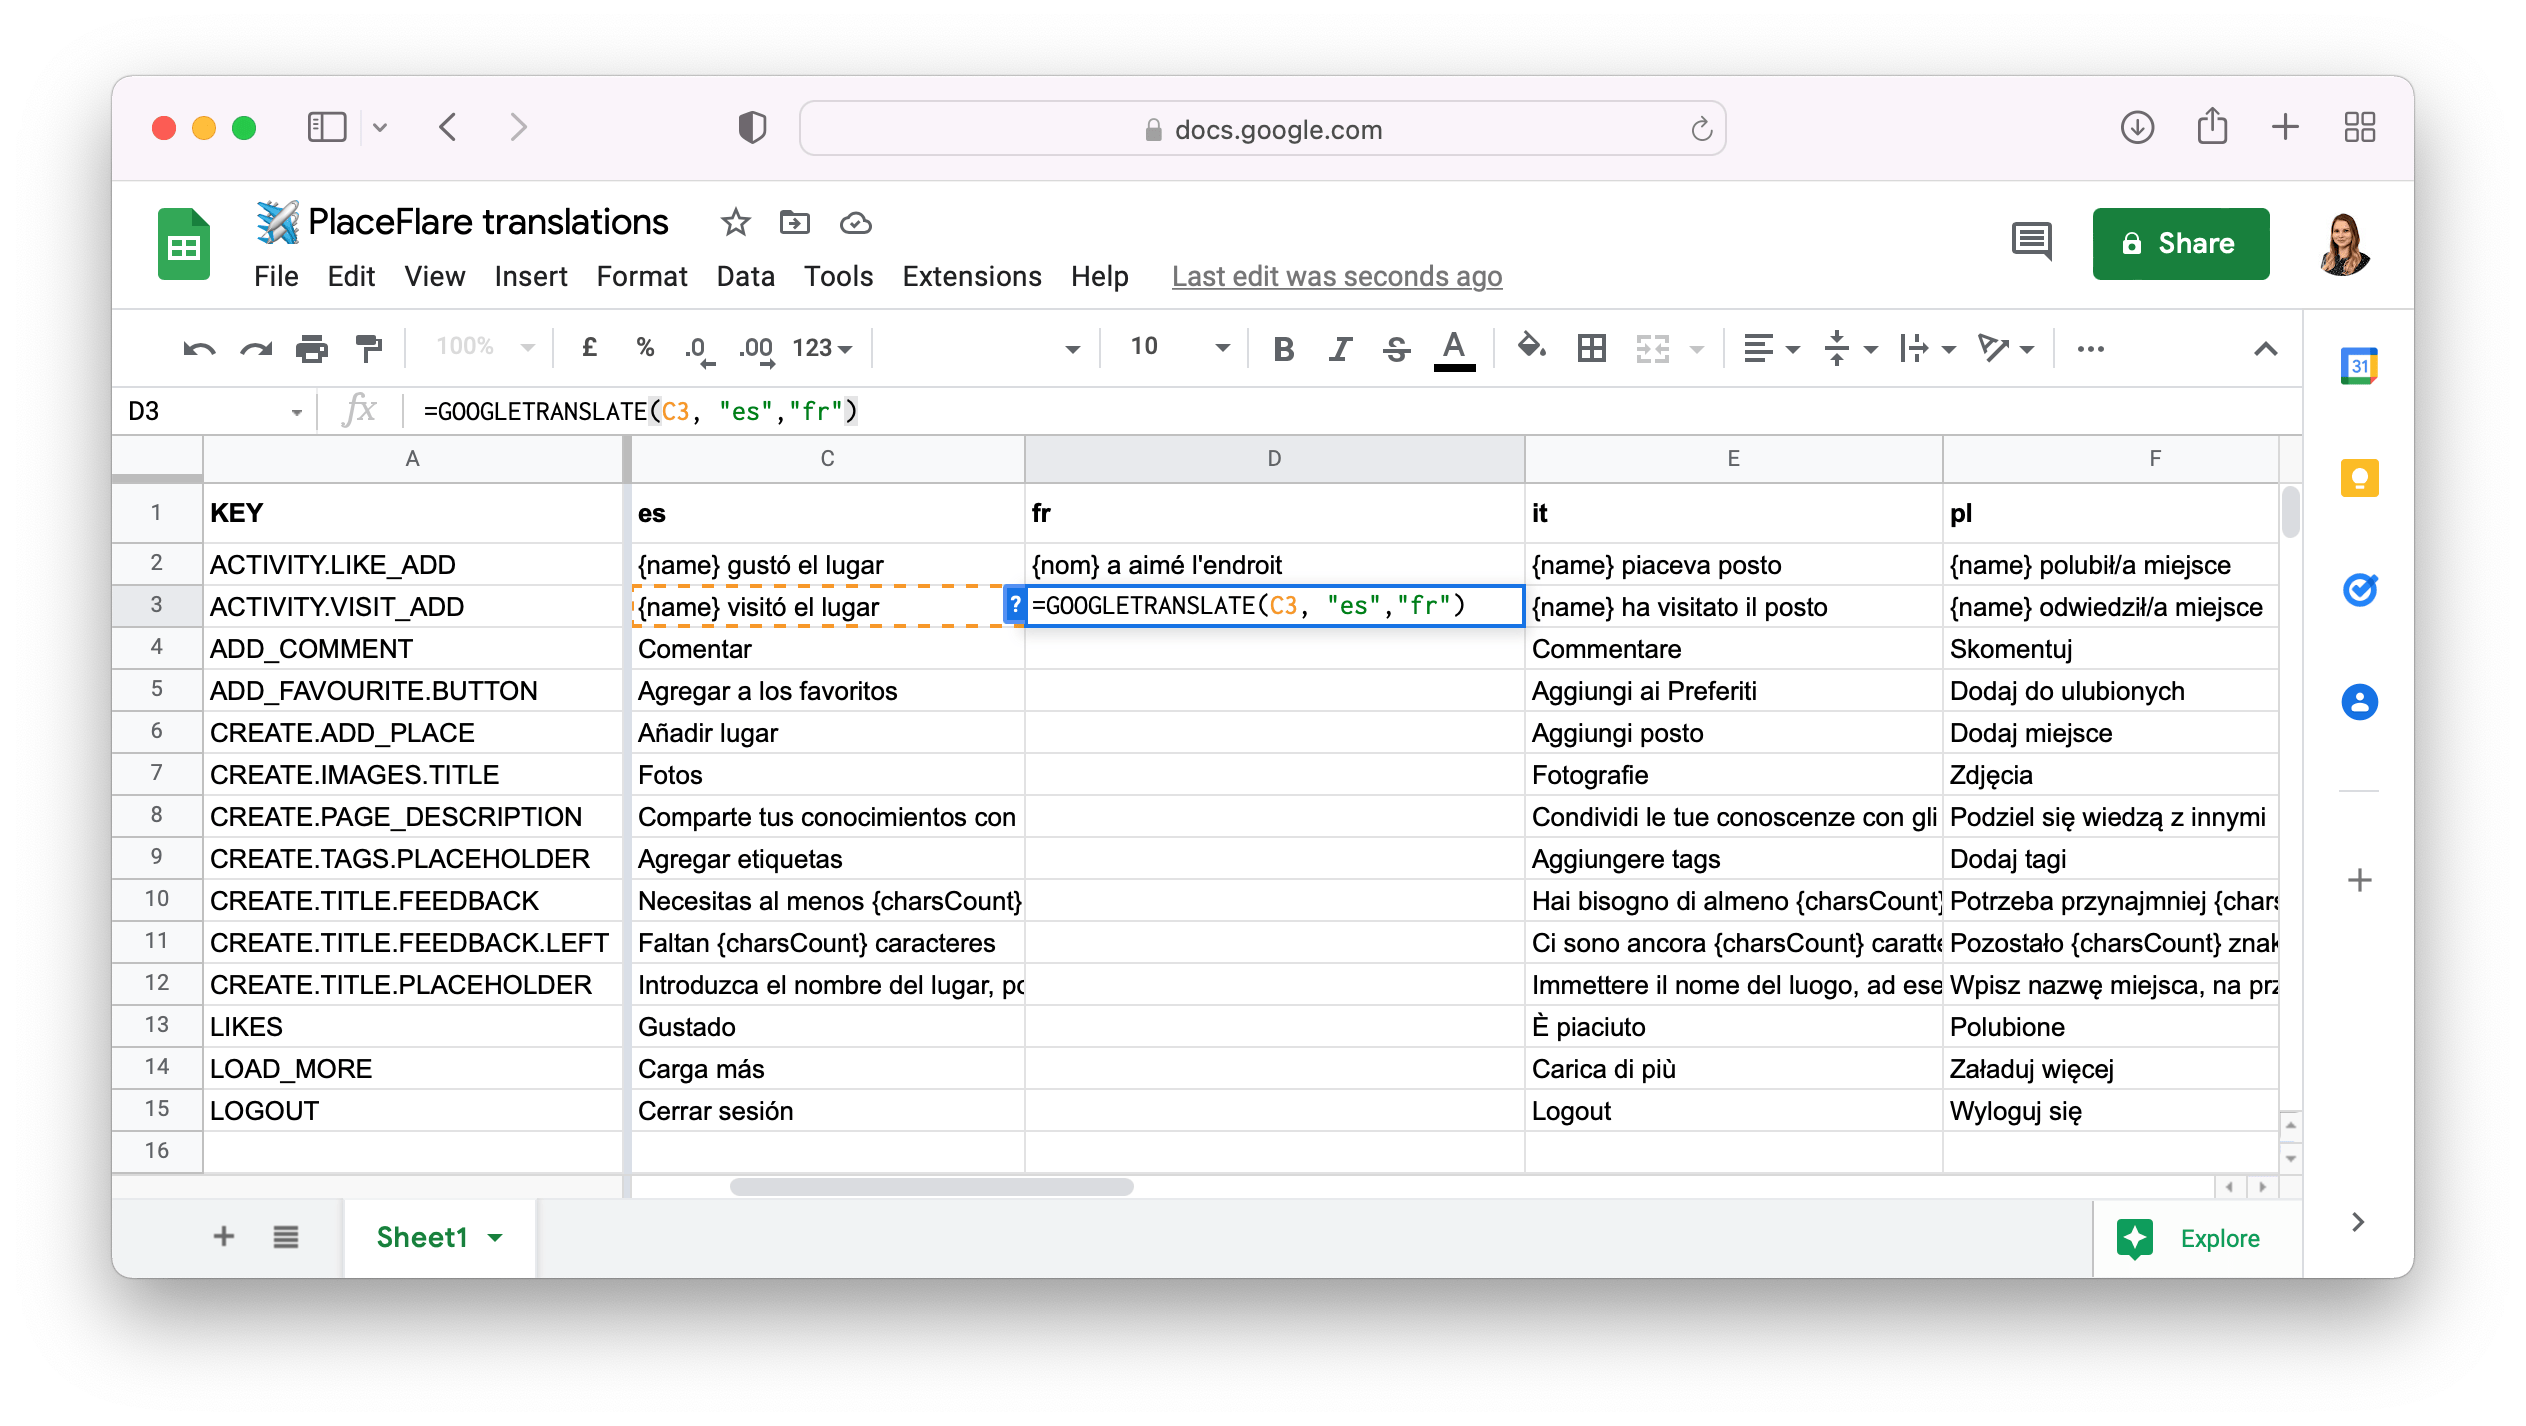Screen dimensions: 2526x1426
Task: Toggle bold formatting
Action: pyautogui.click(x=1284, y=349)
